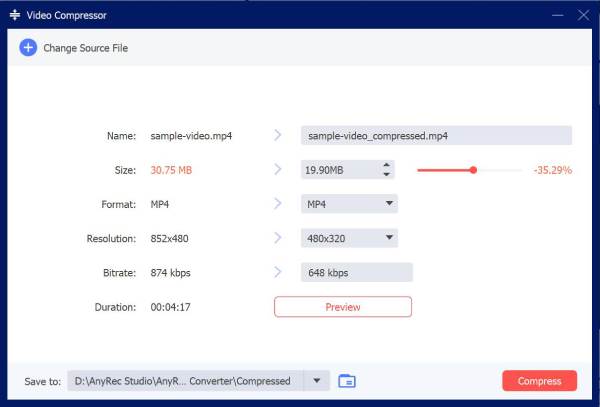The image size is (600, 407).
Task: Open the output Format MP4 dropdown
Action: tap(349, 204)
